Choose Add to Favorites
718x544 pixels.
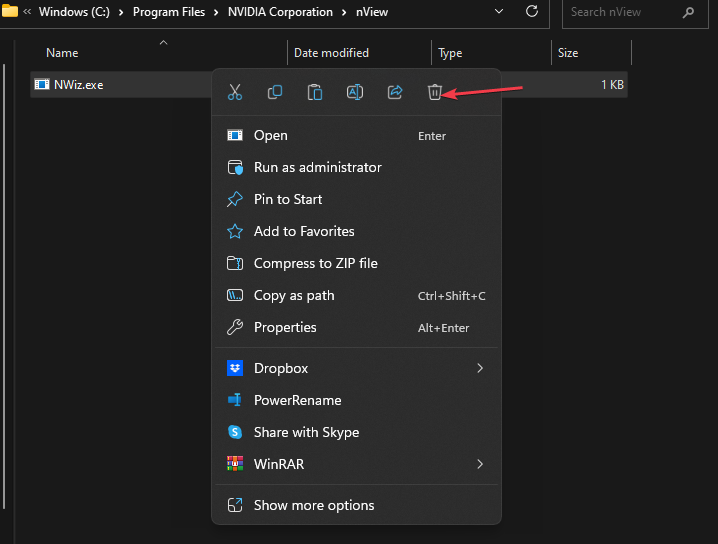[x=356, y=231]
